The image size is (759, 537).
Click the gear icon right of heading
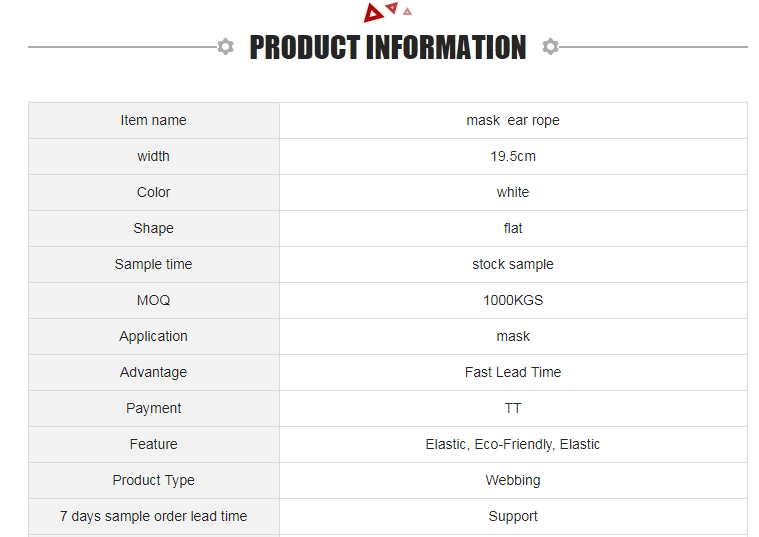click(550, 47)
